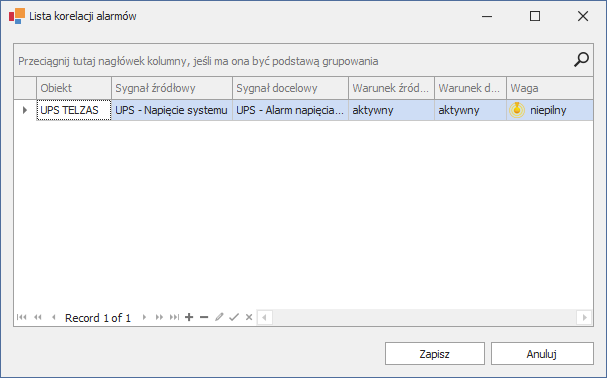This screenshot has width=607, height=378.
Task: Edit current record with pencil icon
Action: (219, 317)
